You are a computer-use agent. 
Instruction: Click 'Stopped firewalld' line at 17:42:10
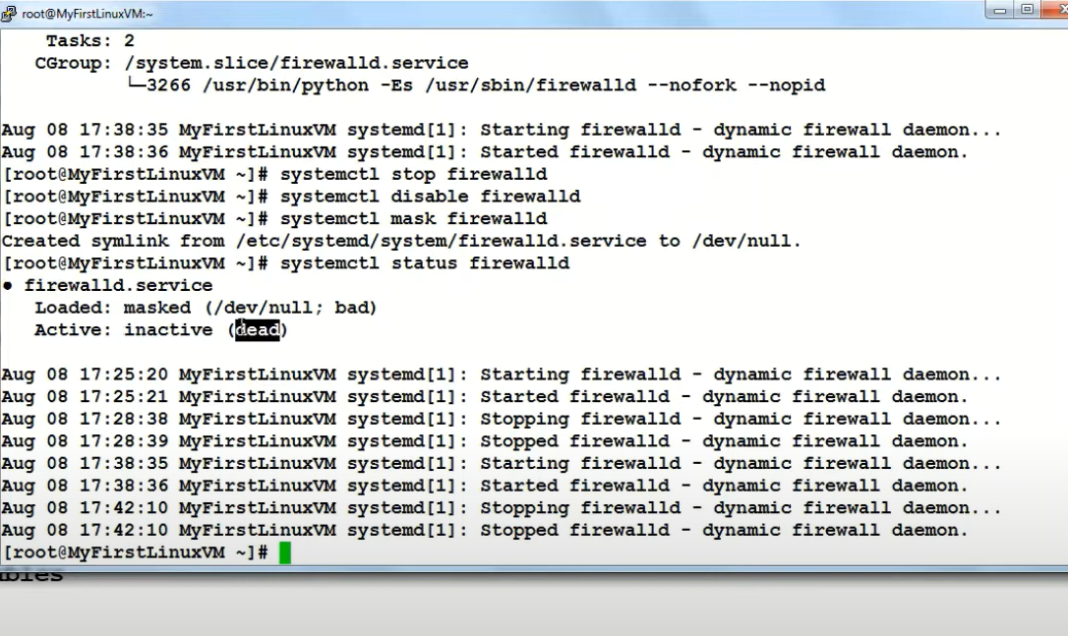(484, 530)
